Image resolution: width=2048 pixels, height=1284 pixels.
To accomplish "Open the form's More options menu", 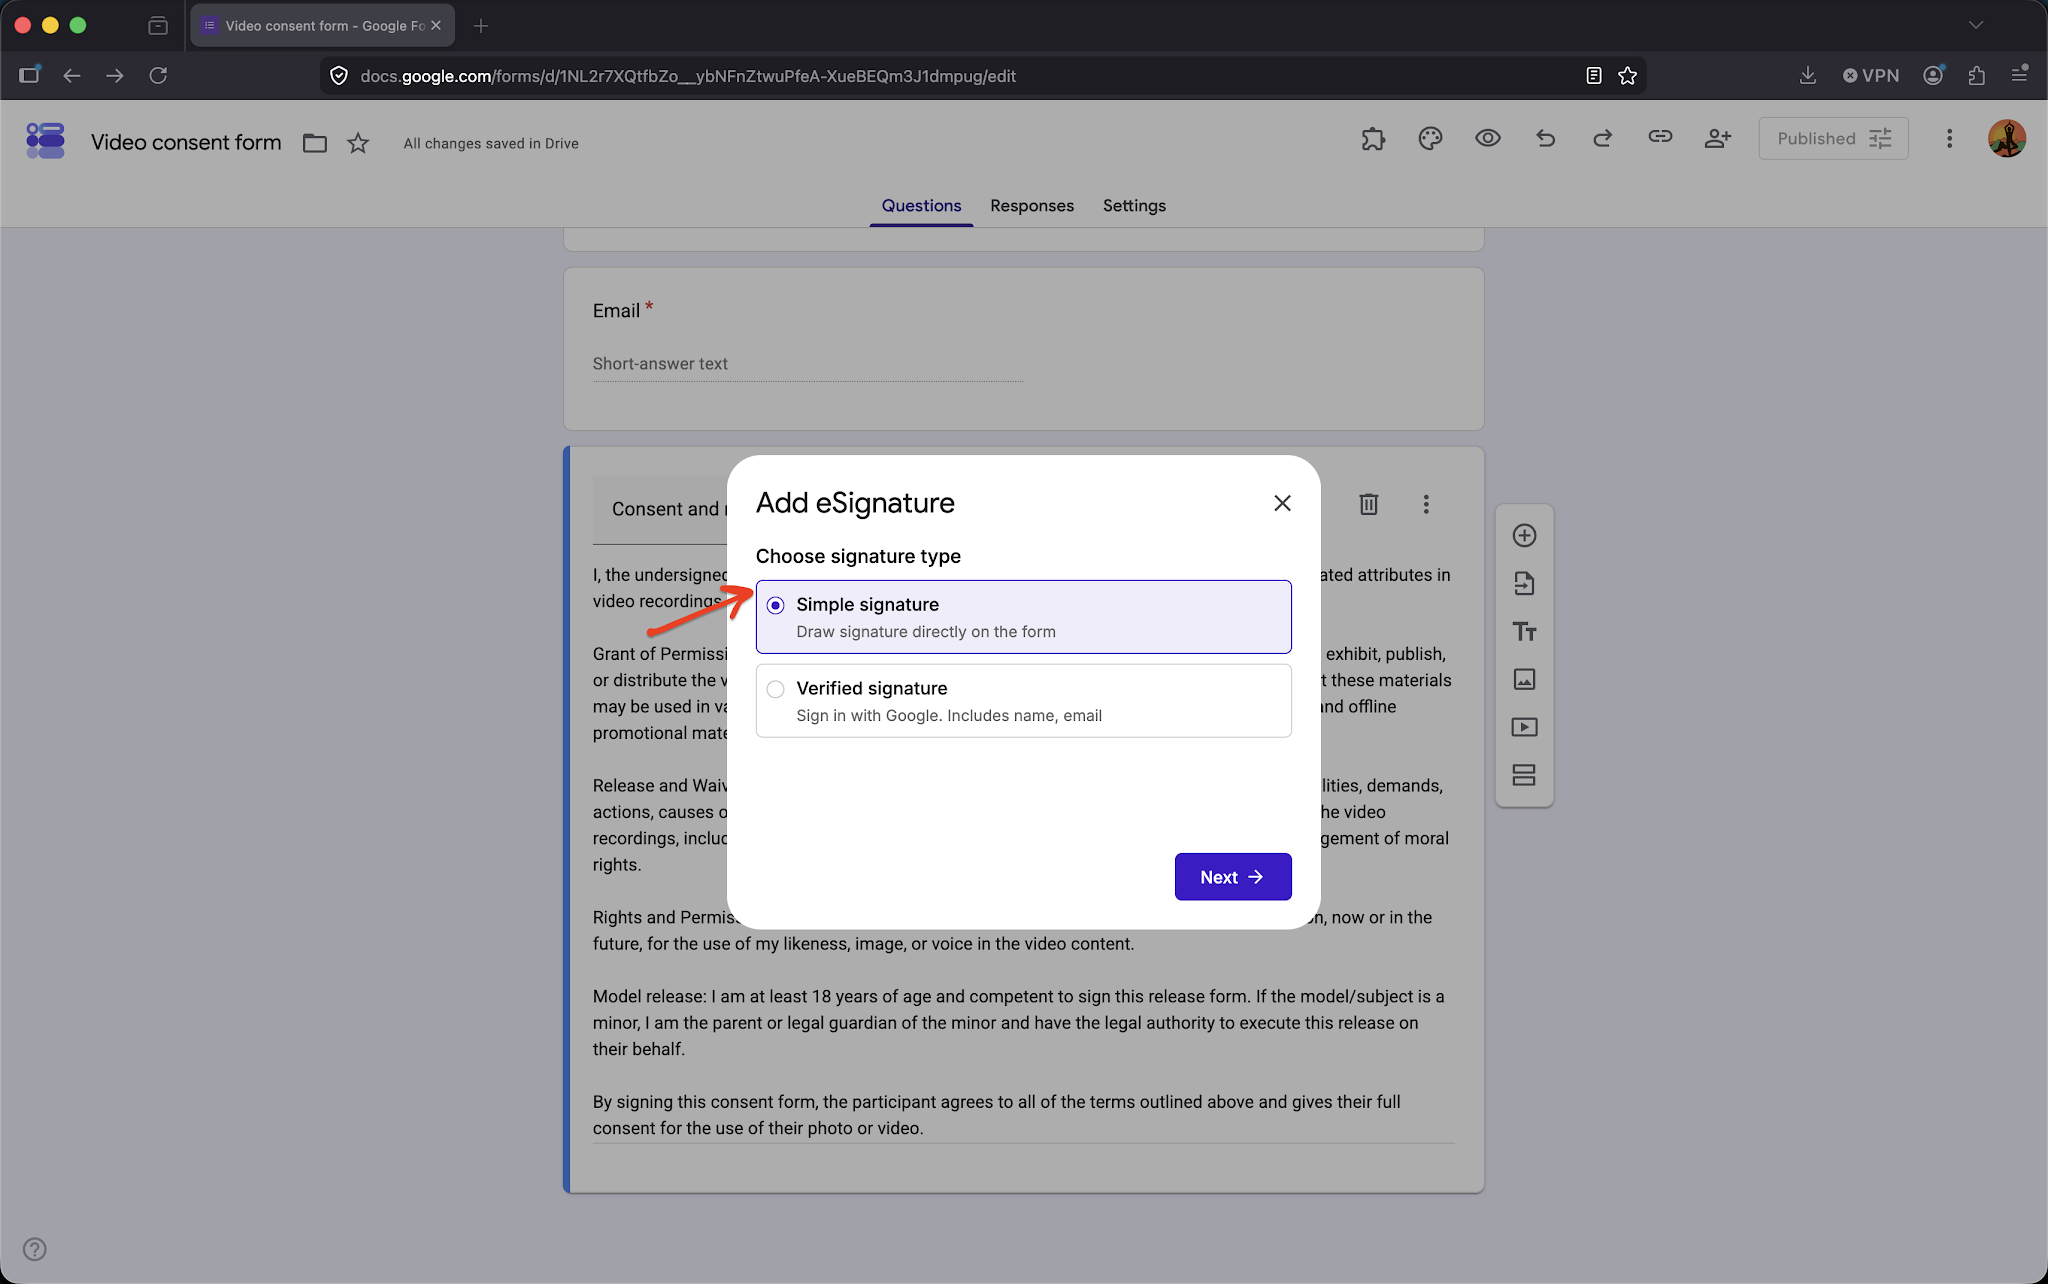I will (1949, 138).
